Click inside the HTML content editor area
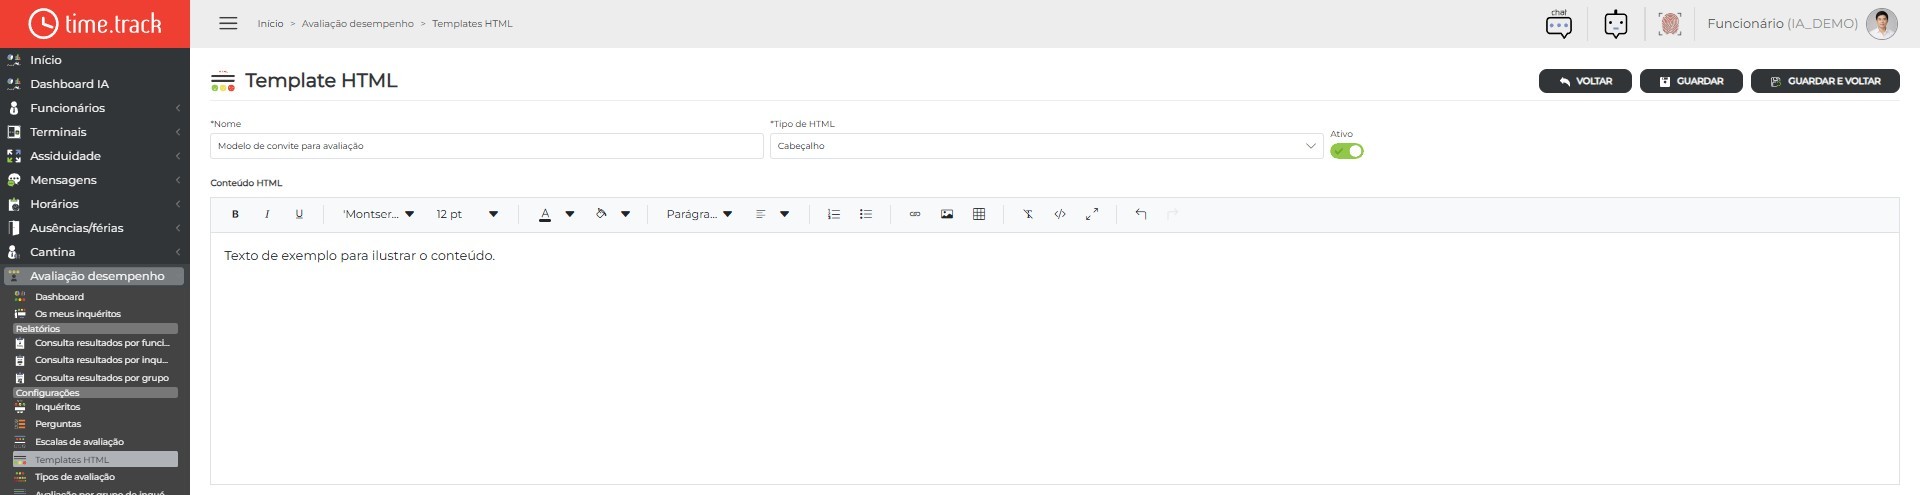 1054,358
